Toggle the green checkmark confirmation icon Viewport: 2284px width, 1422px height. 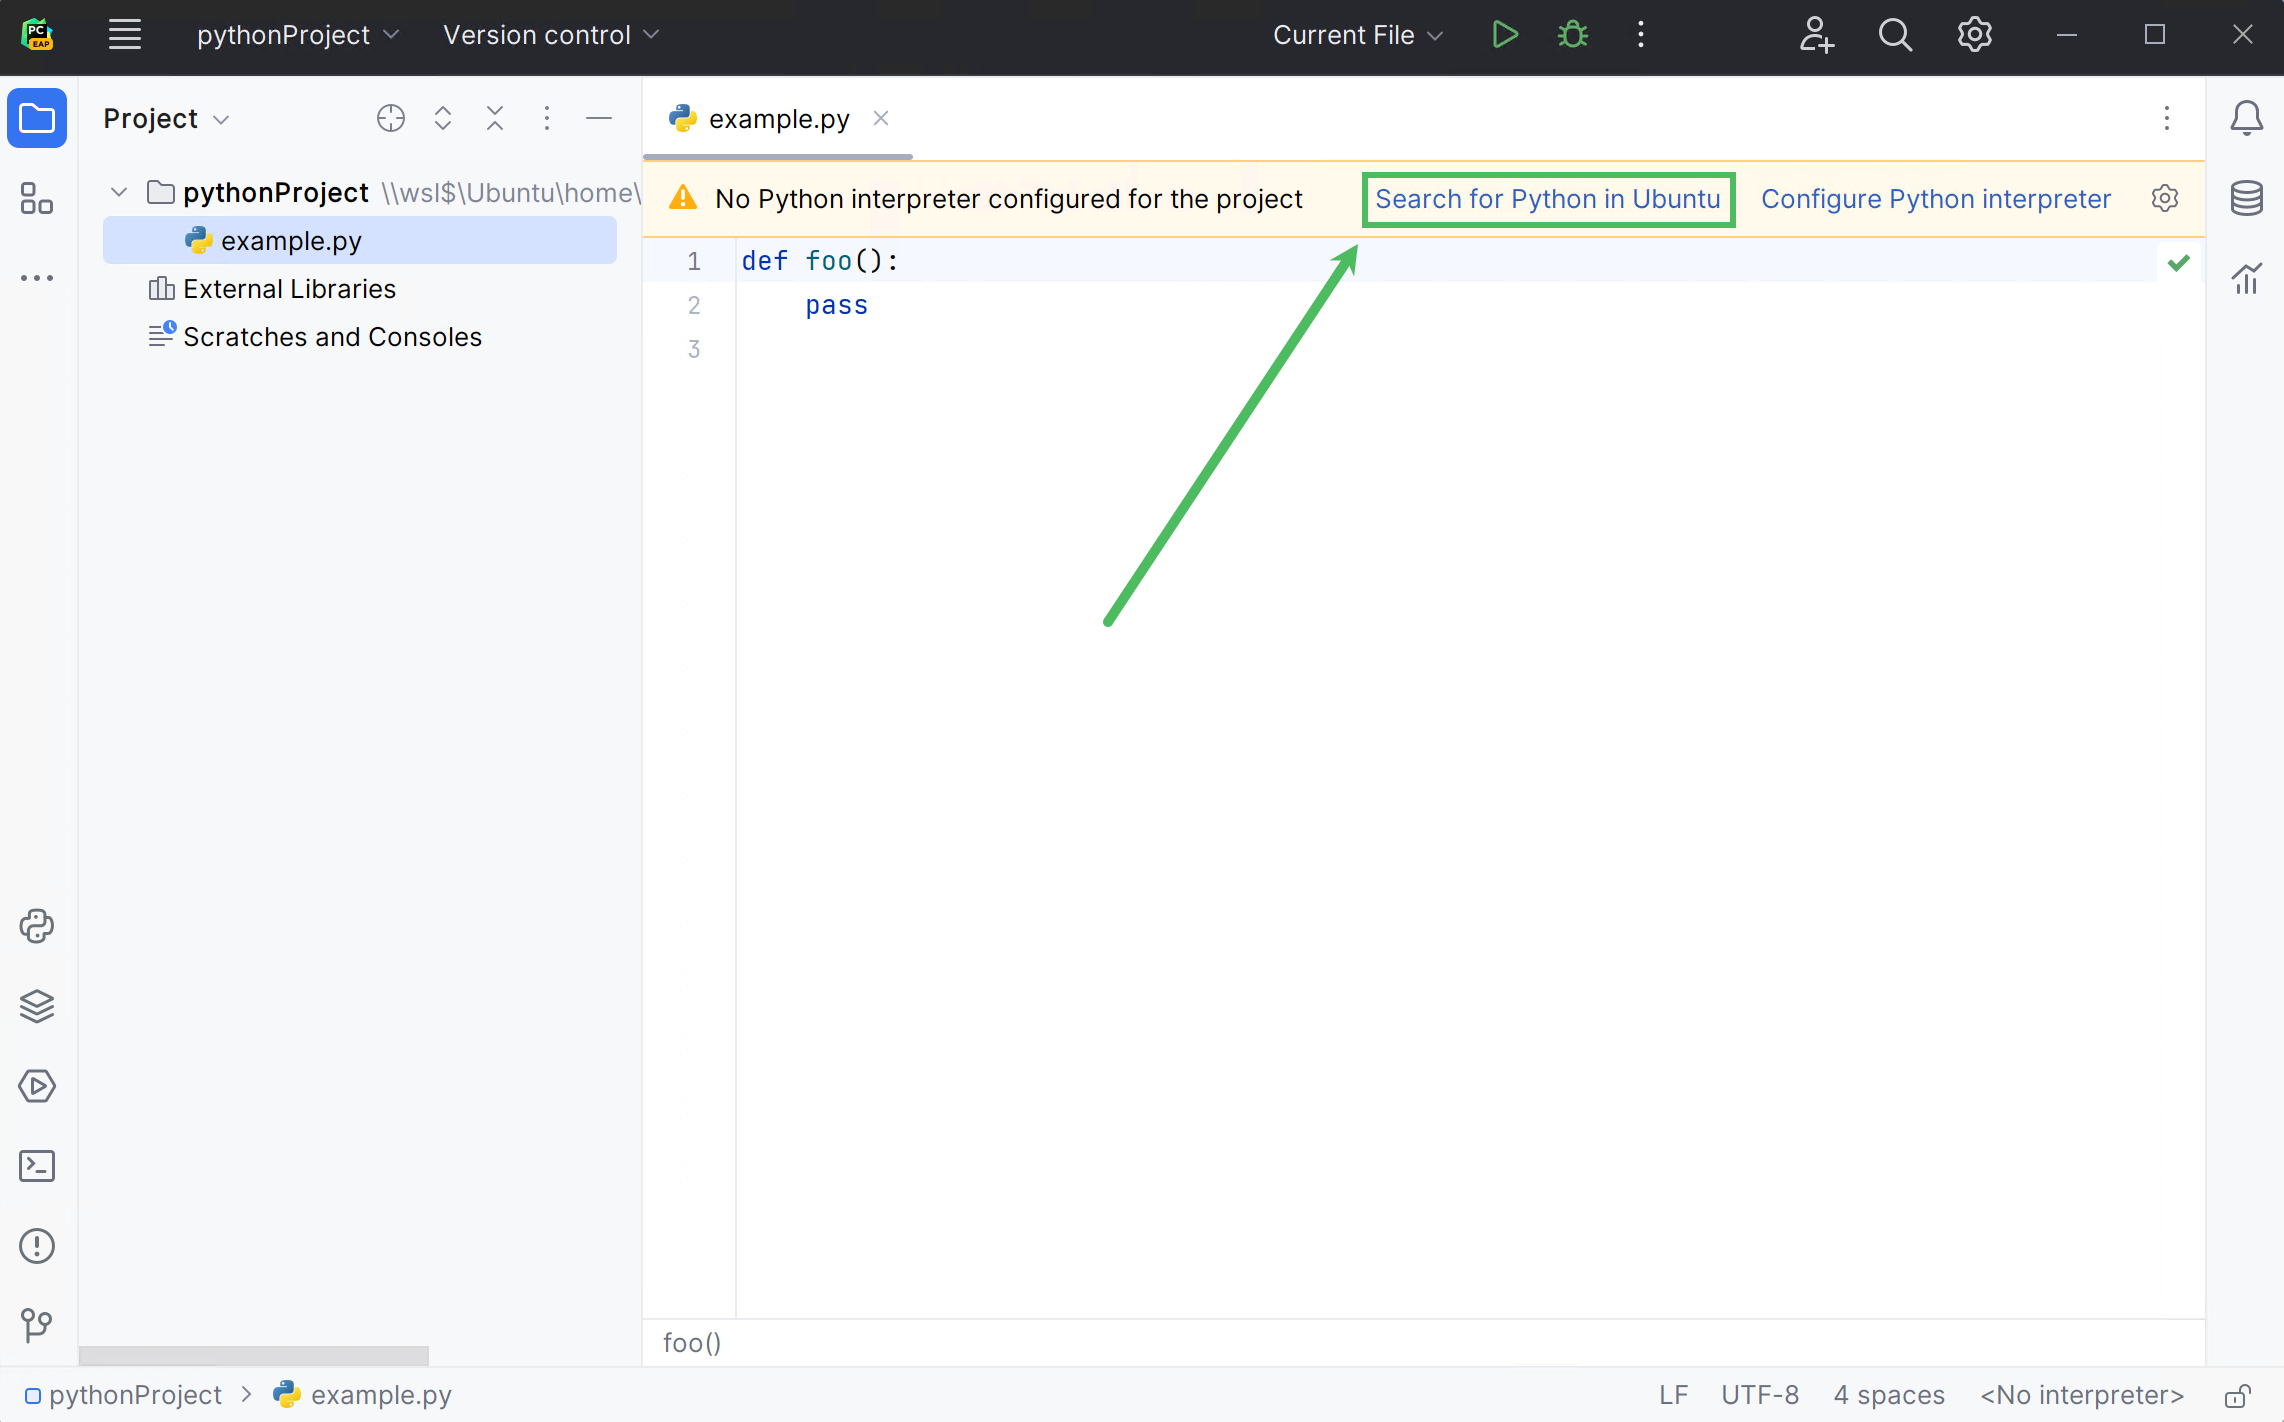pyautogui.click(x=2179, y=262)
